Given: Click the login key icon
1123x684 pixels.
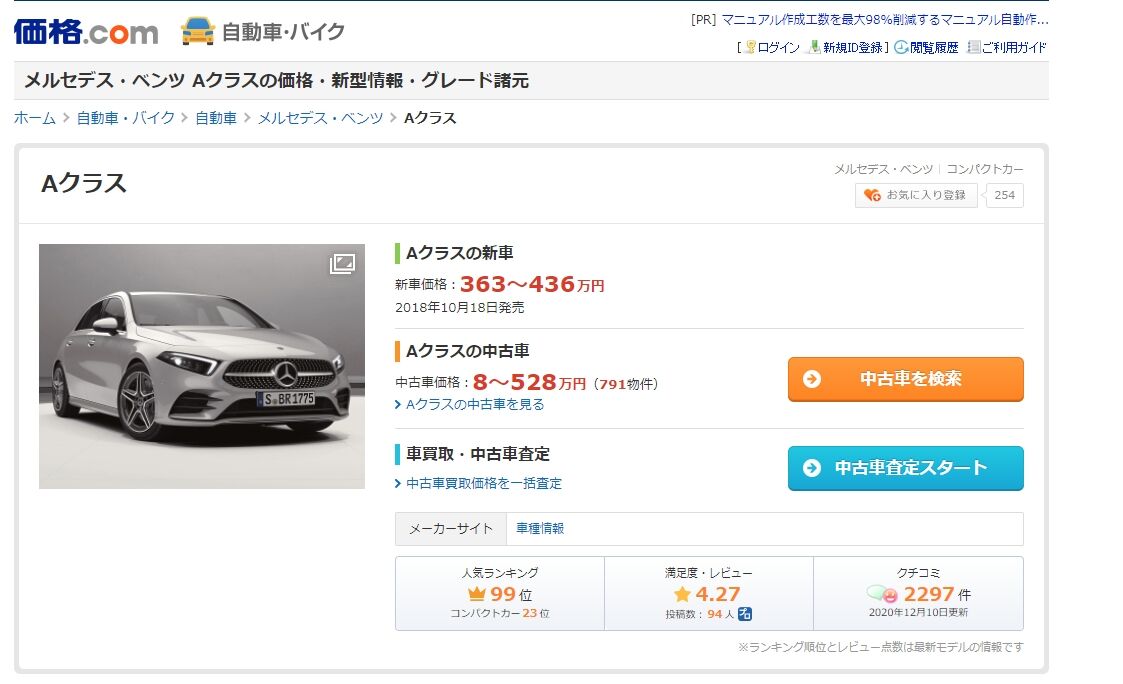Looking at the screenshot, I should [x=750, y=47].
